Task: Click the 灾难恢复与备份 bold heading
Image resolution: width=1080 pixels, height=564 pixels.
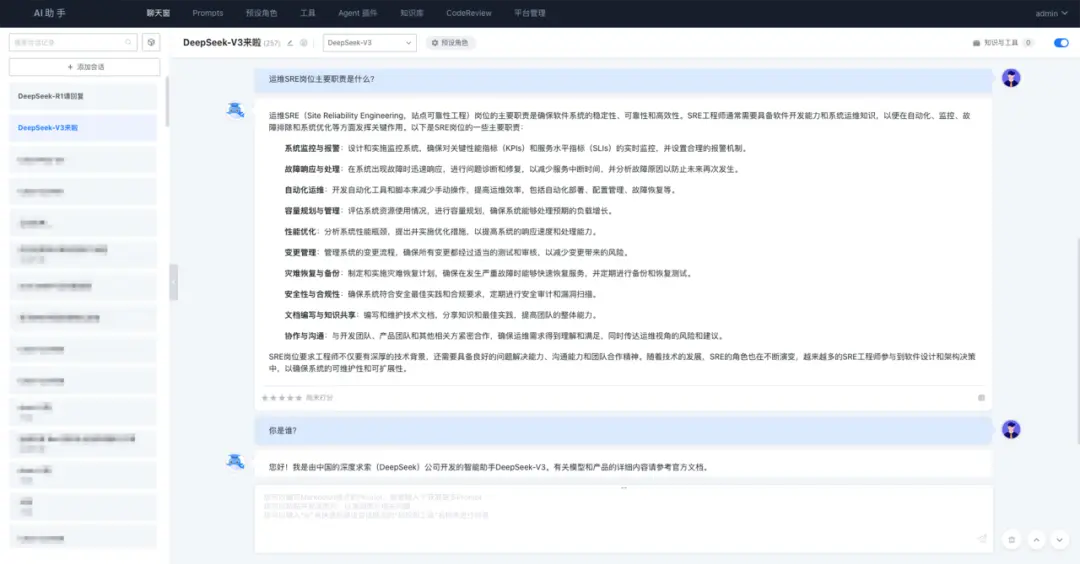Action: click(x=312, y=273)
